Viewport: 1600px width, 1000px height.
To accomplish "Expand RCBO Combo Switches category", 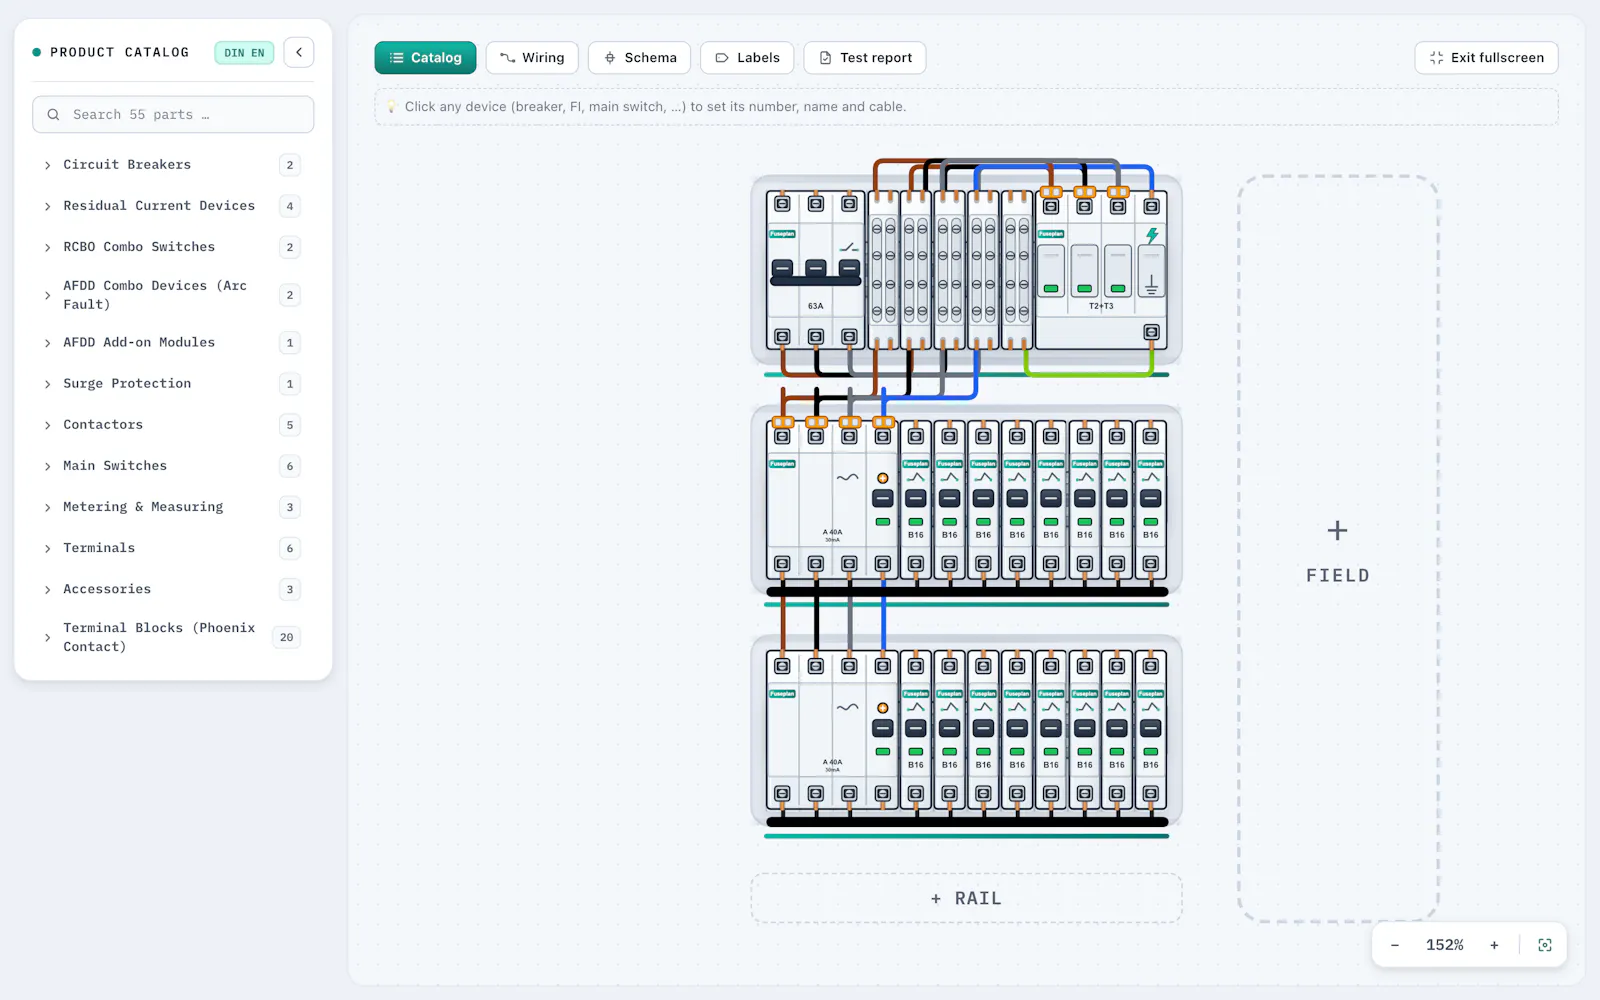I will [x=173, y=247].
